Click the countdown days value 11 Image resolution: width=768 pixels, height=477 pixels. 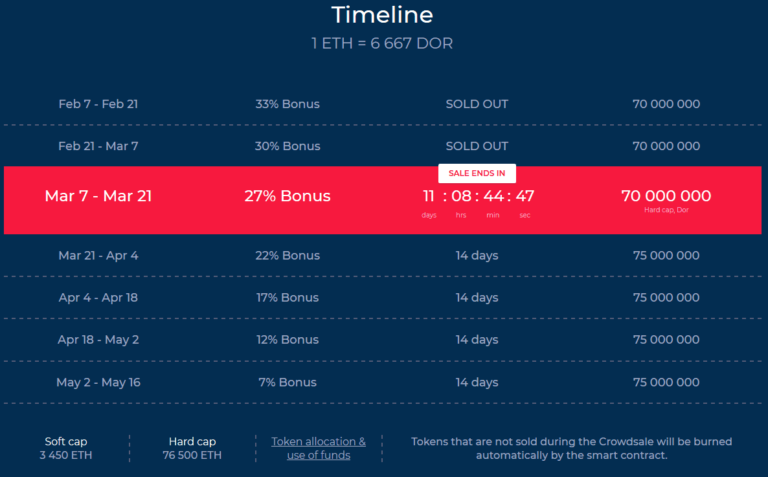[x=428, y=196]
